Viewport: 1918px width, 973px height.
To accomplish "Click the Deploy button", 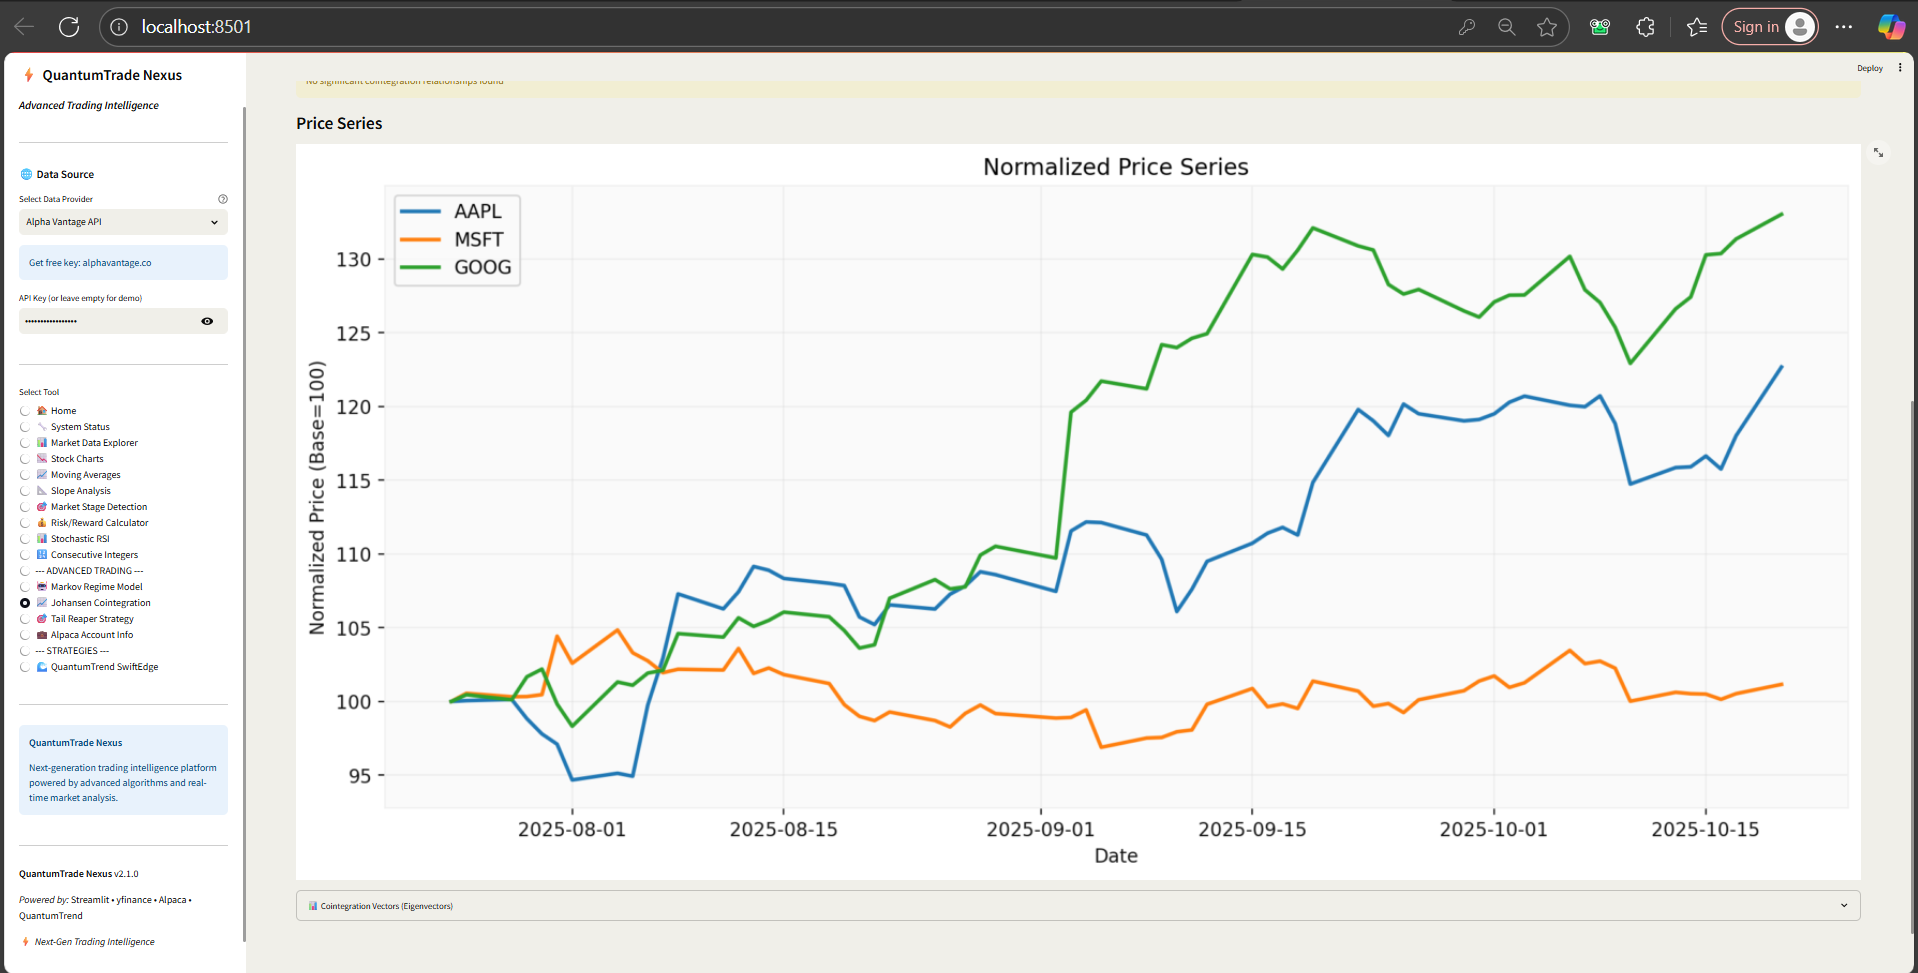I will click(x=1869, y=68).
